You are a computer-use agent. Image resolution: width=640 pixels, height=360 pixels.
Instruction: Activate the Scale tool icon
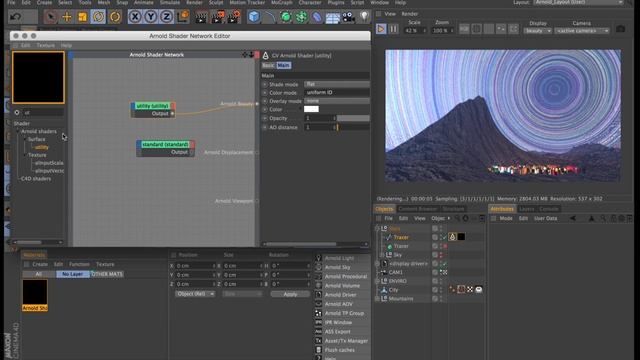pos(82,17)
